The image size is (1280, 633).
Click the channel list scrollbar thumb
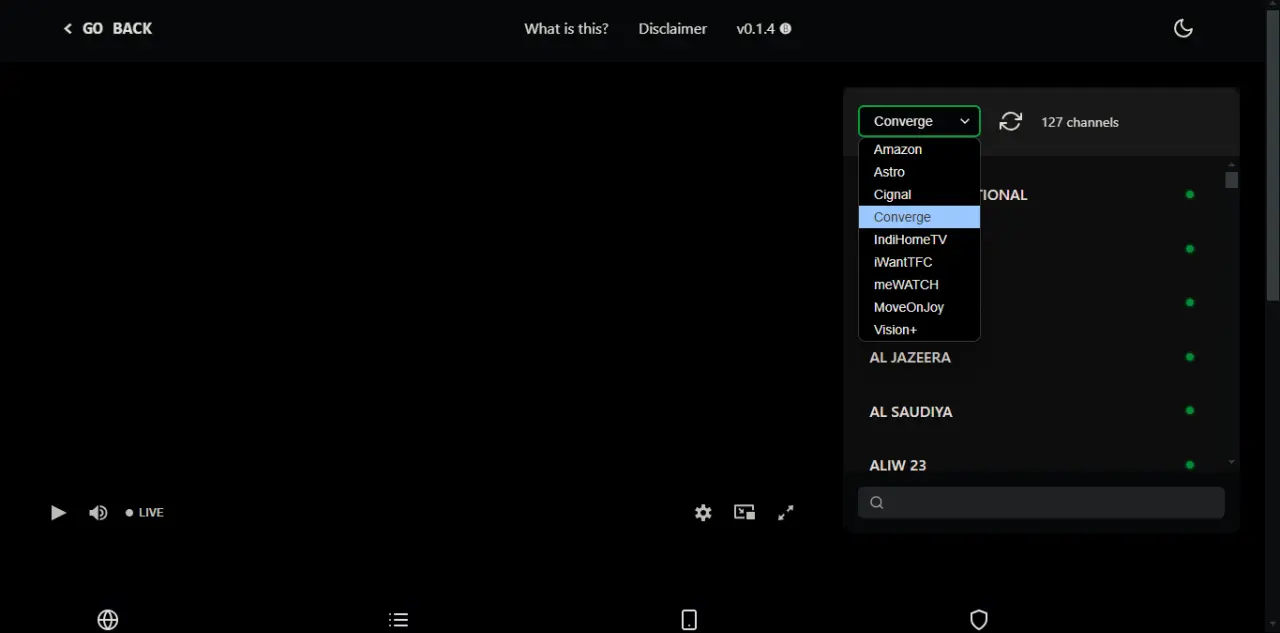click(1232, 180)
